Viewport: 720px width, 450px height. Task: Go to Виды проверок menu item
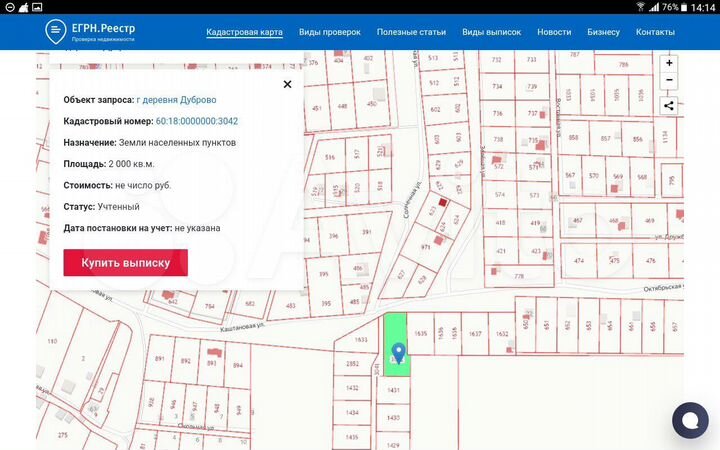(x=329, y=32)
